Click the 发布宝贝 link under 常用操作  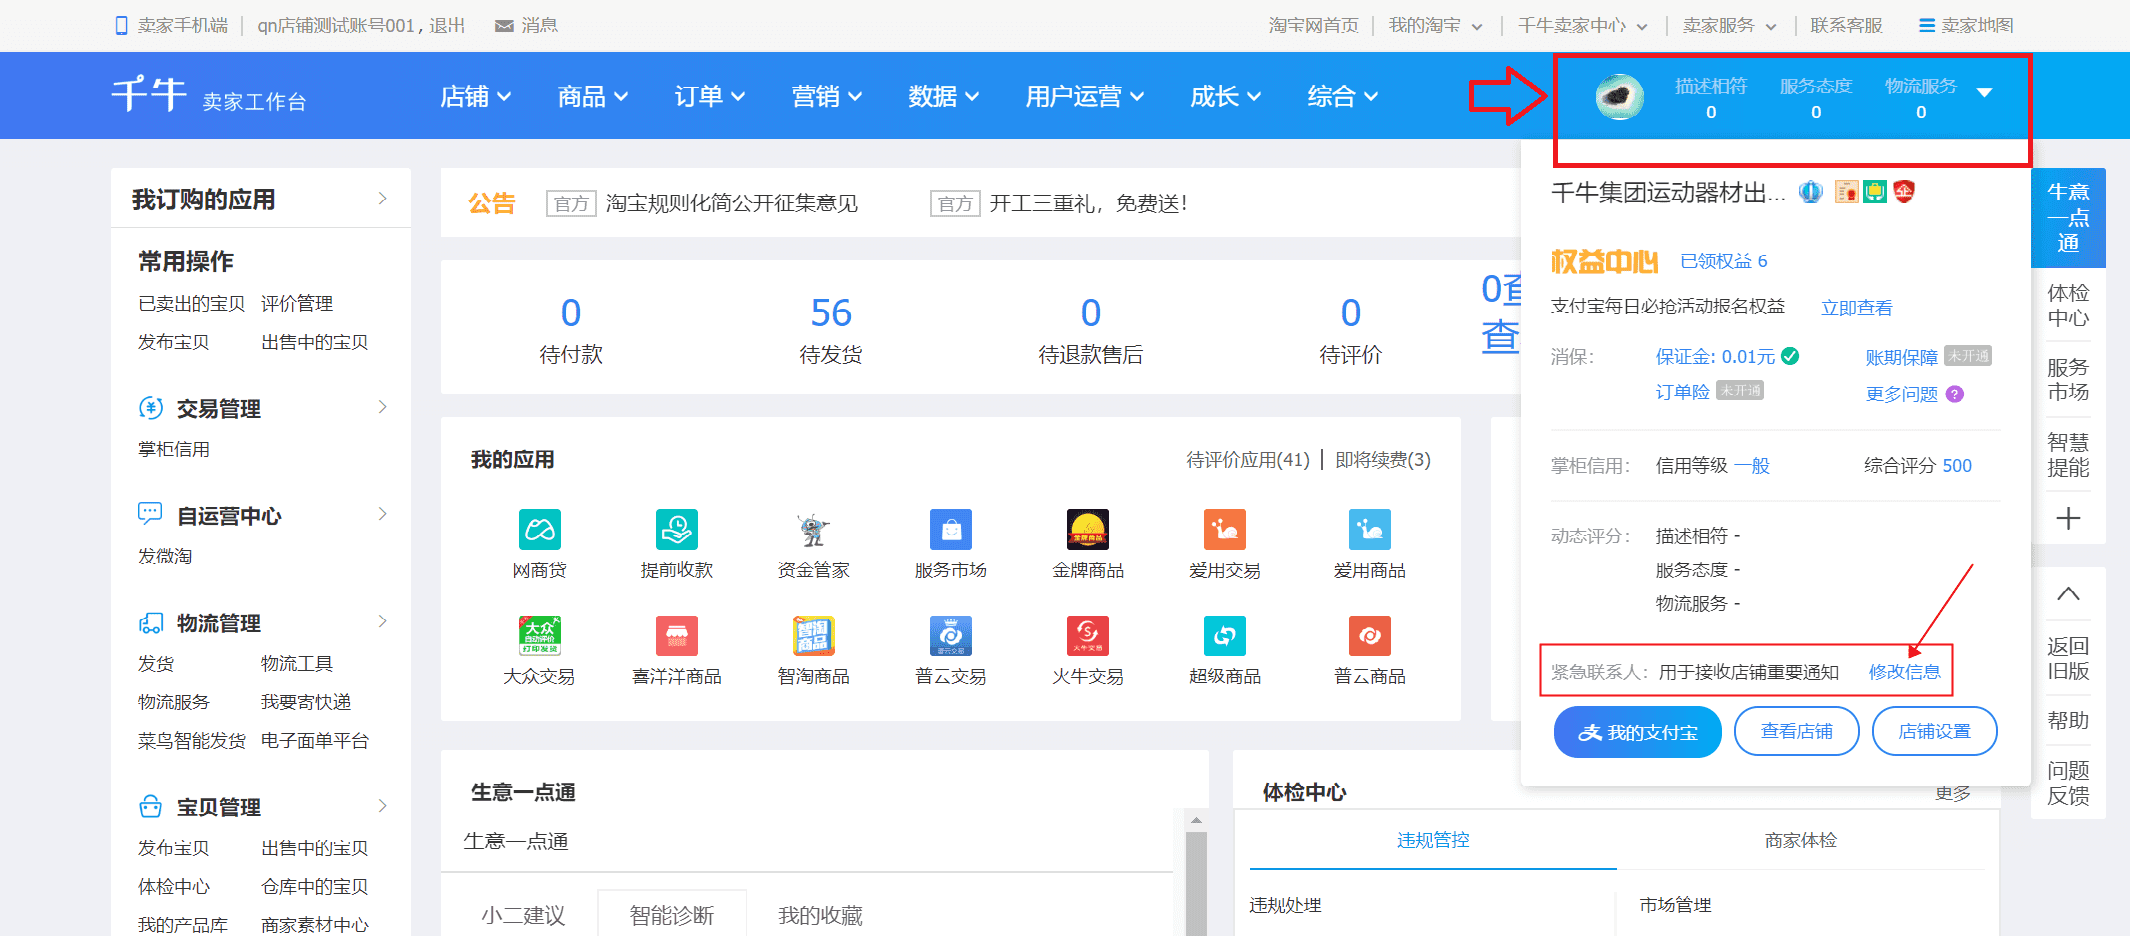coord(174,342)
